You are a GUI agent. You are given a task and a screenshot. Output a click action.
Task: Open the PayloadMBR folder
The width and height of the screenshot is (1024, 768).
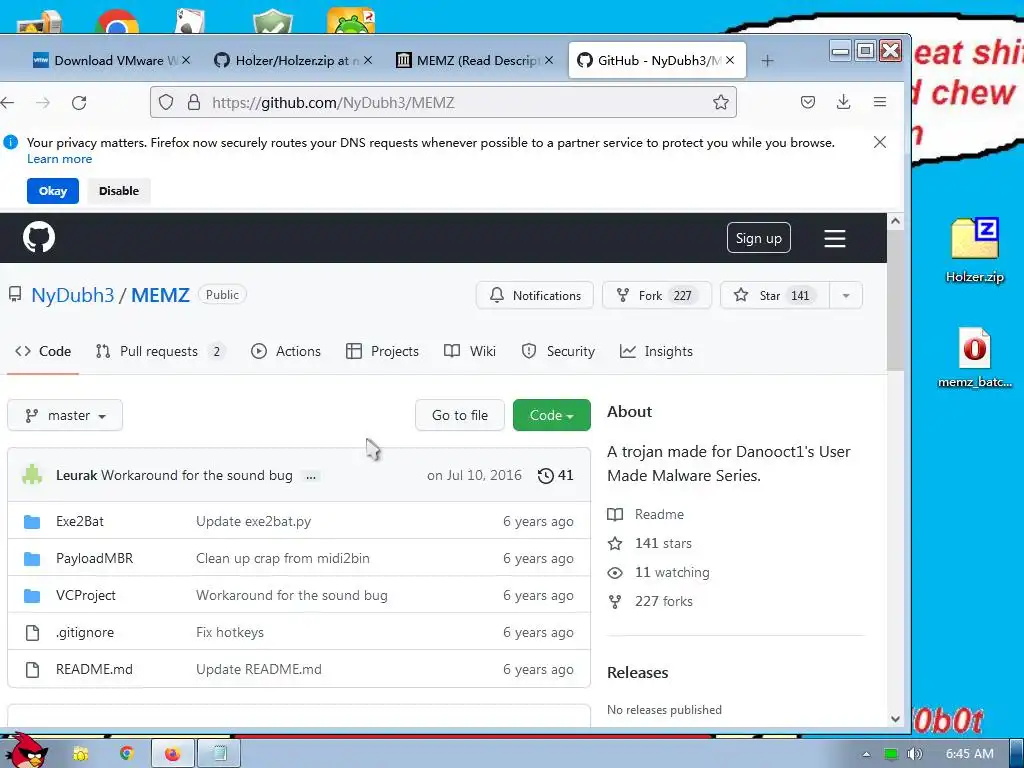95,558
